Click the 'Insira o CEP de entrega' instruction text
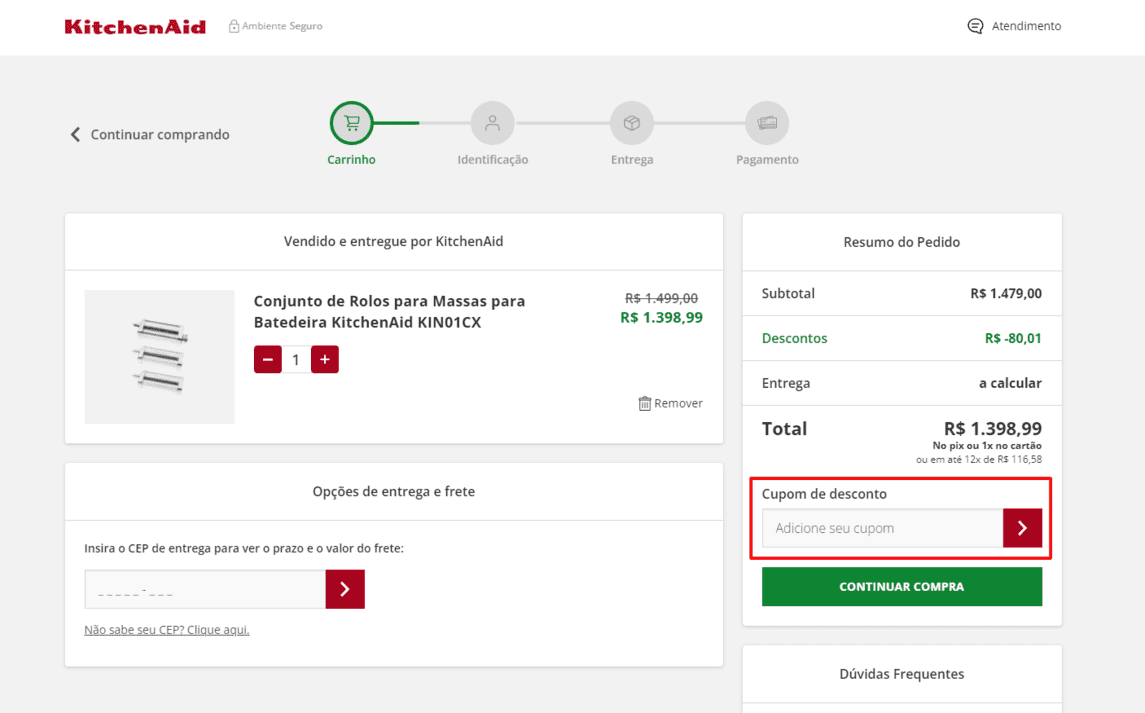The image size is (1145, 713). pos(244,548)
